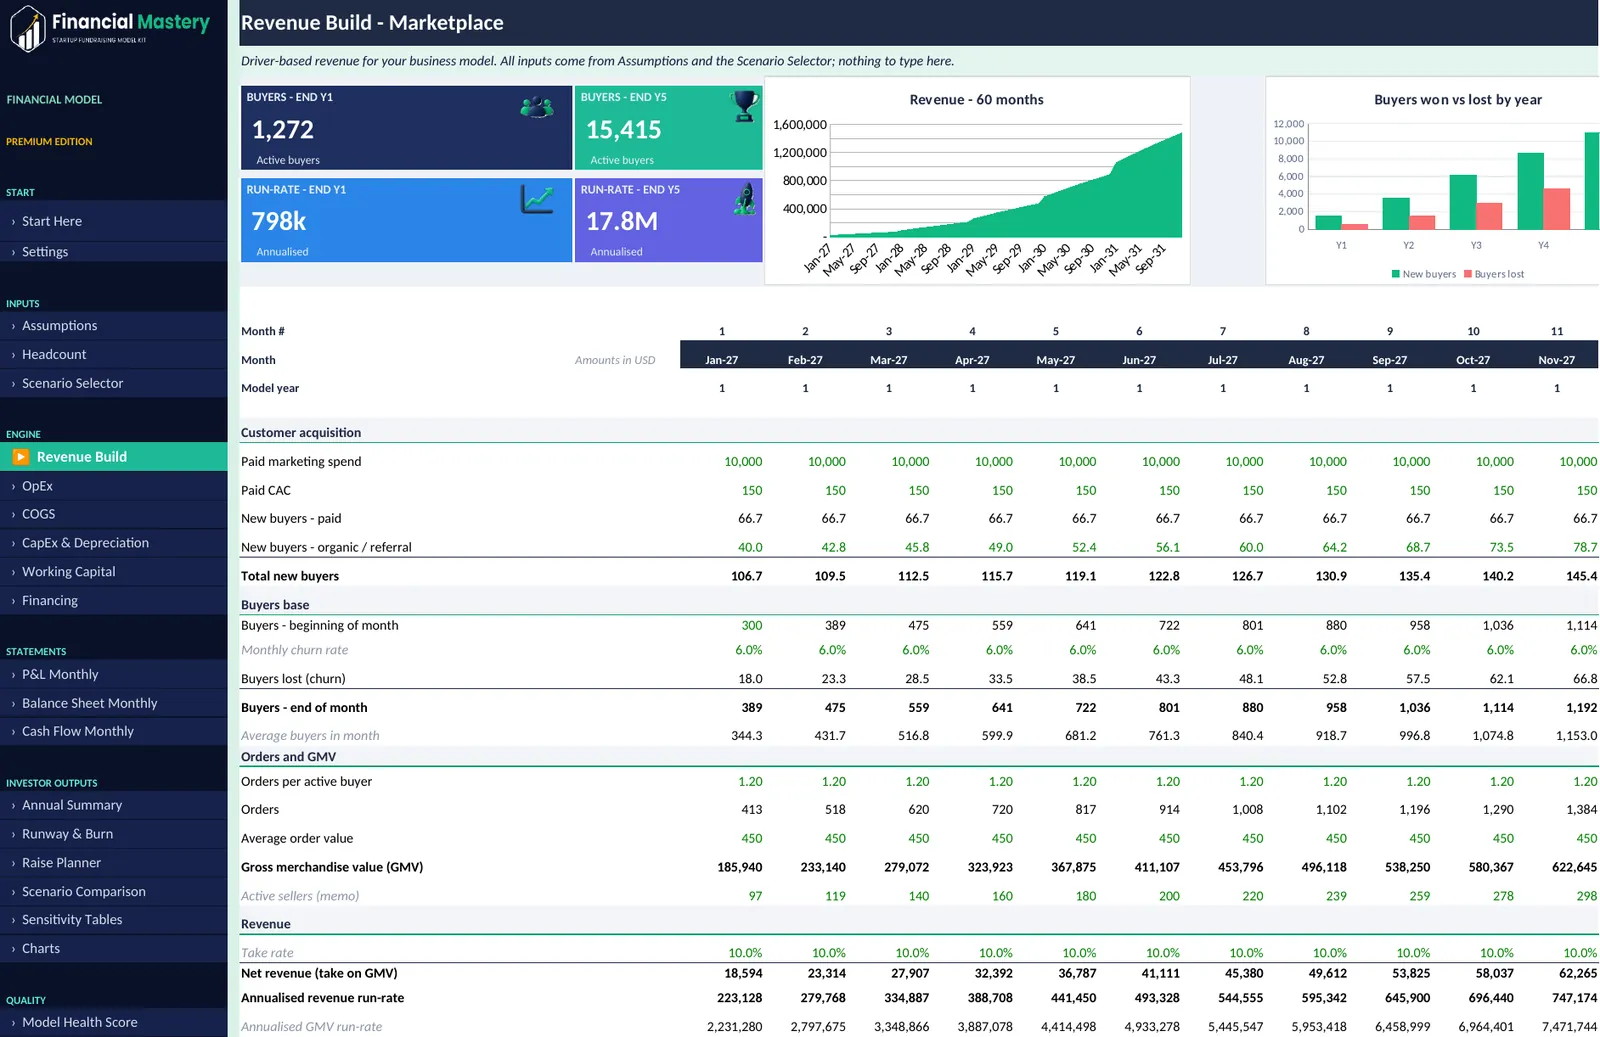Go to the Annual Summary output
This screenshot has height=1037, width=1600.
[114, 805]
